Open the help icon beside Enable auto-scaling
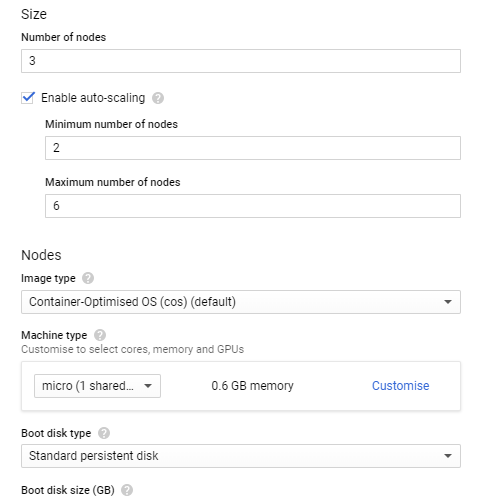This screenshot has width=491, height=500. pyautogui.click(x=158, y=98)
